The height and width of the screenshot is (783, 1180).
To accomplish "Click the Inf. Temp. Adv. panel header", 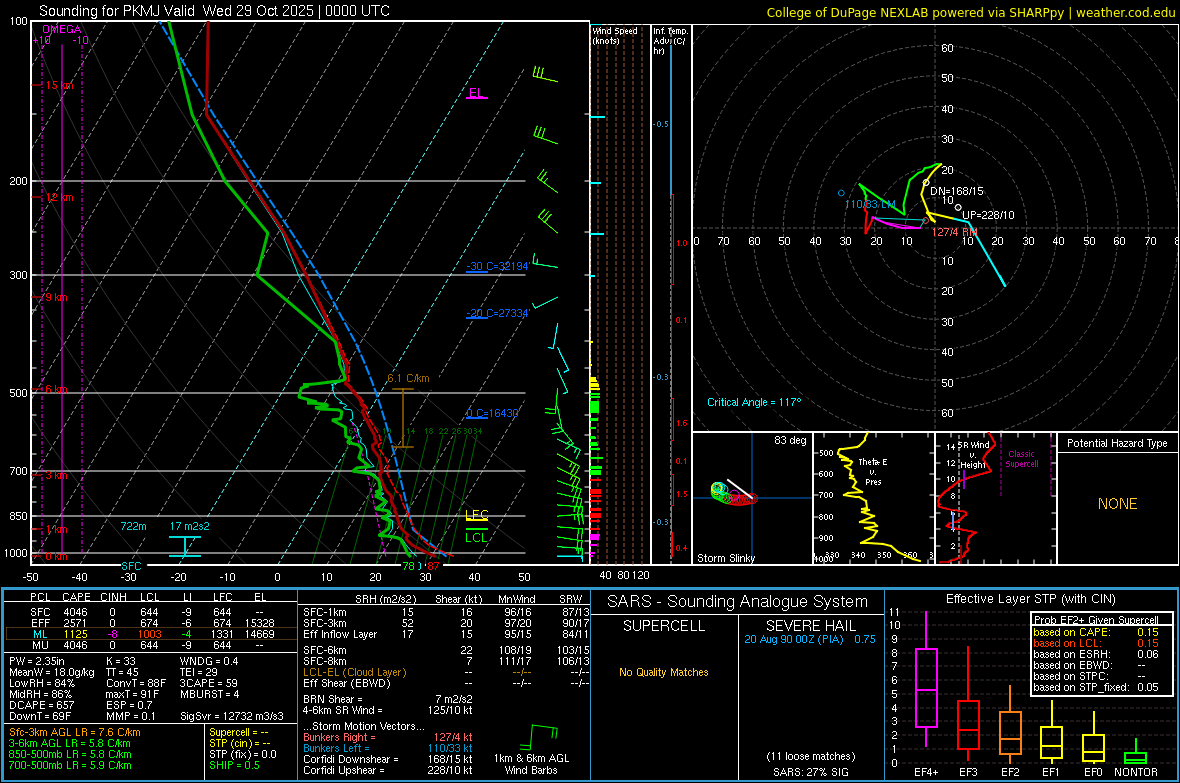I will pos(670,41).
